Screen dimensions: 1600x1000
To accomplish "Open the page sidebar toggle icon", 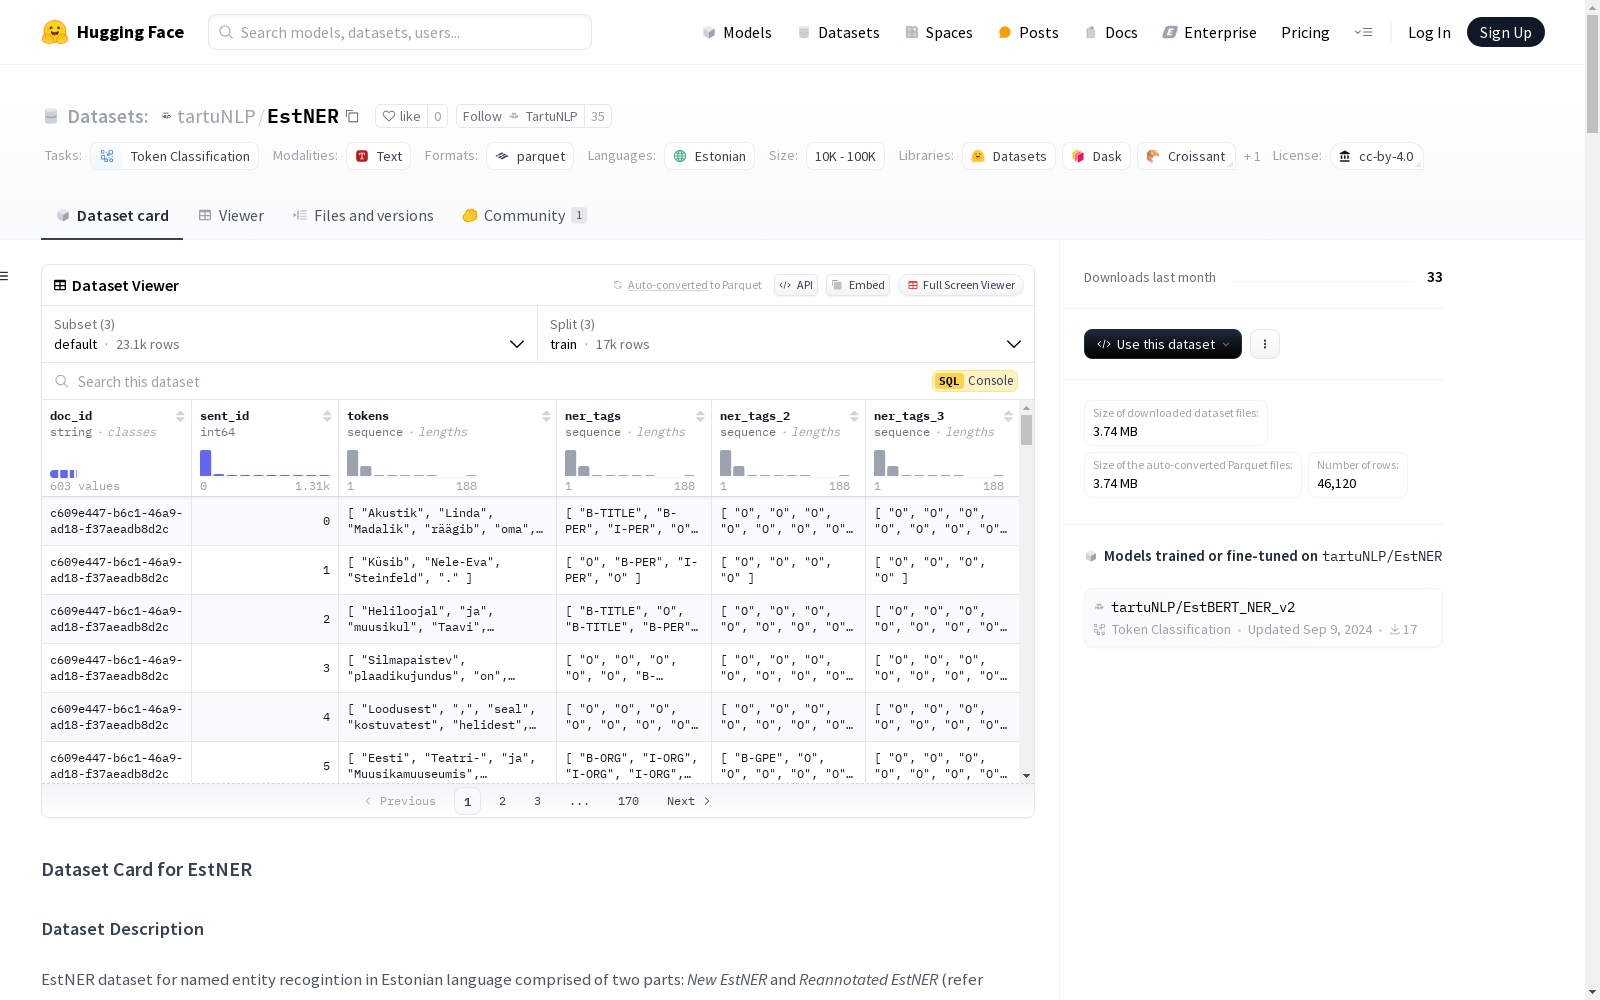I will 5,276.
